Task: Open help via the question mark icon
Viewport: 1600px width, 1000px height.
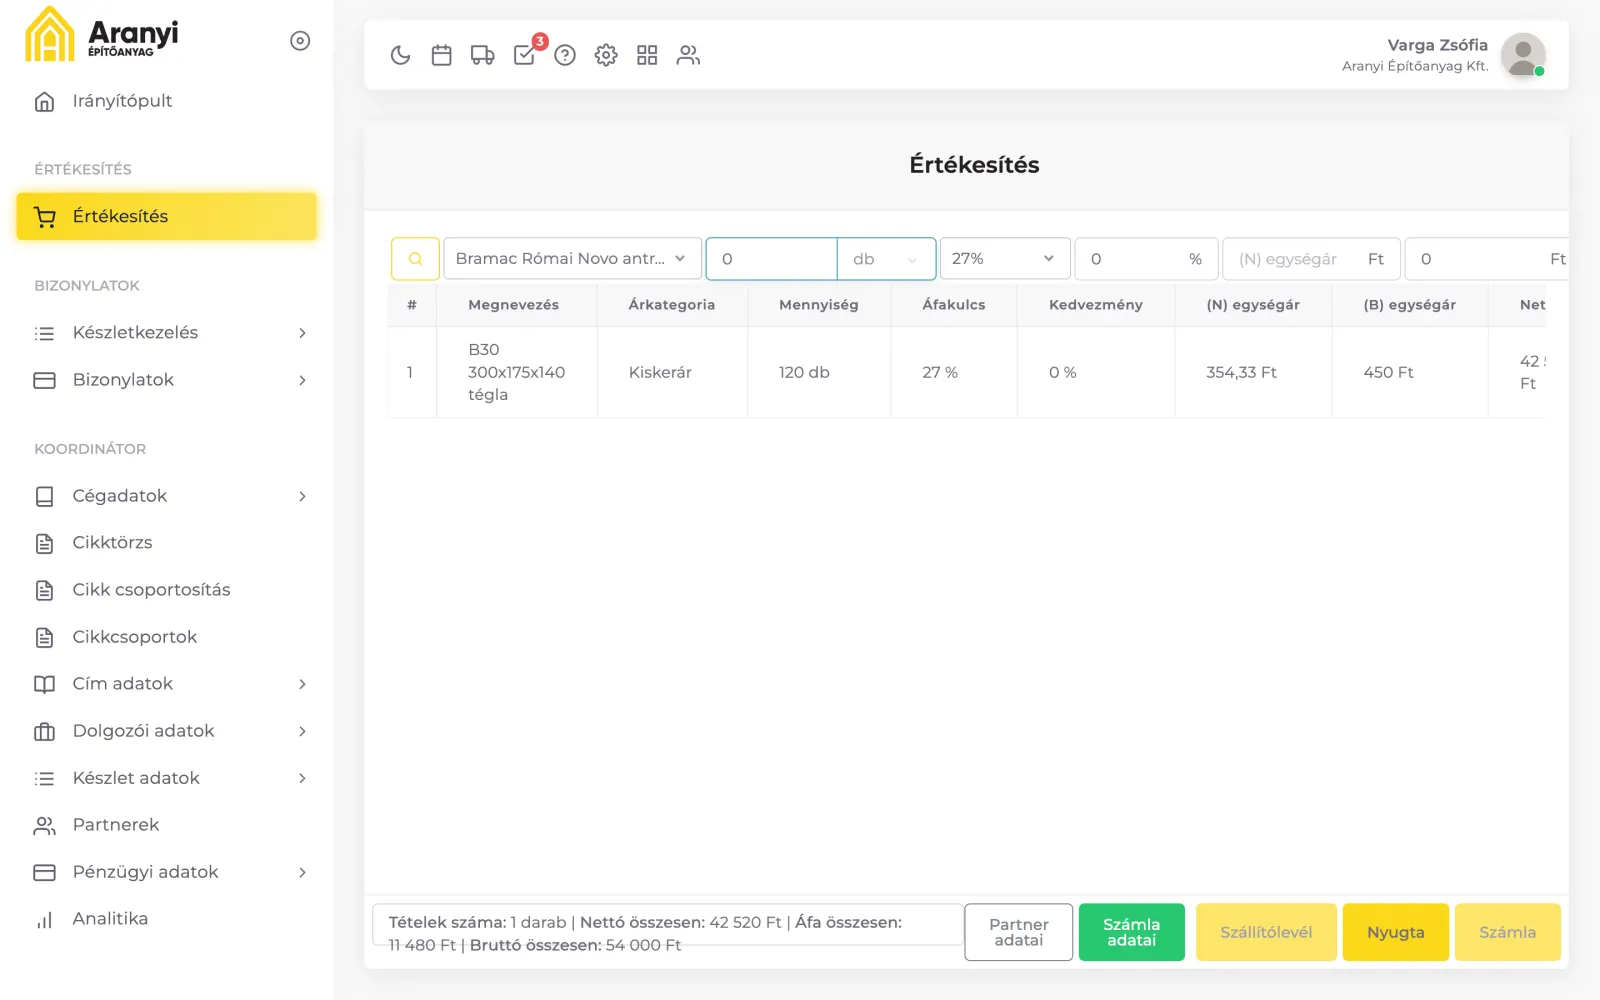Action: 565,55
